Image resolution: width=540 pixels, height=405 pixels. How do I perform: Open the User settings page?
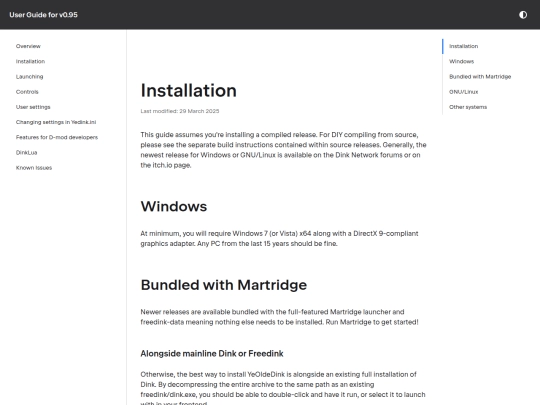pyautogui.click(x=33, y=107)
